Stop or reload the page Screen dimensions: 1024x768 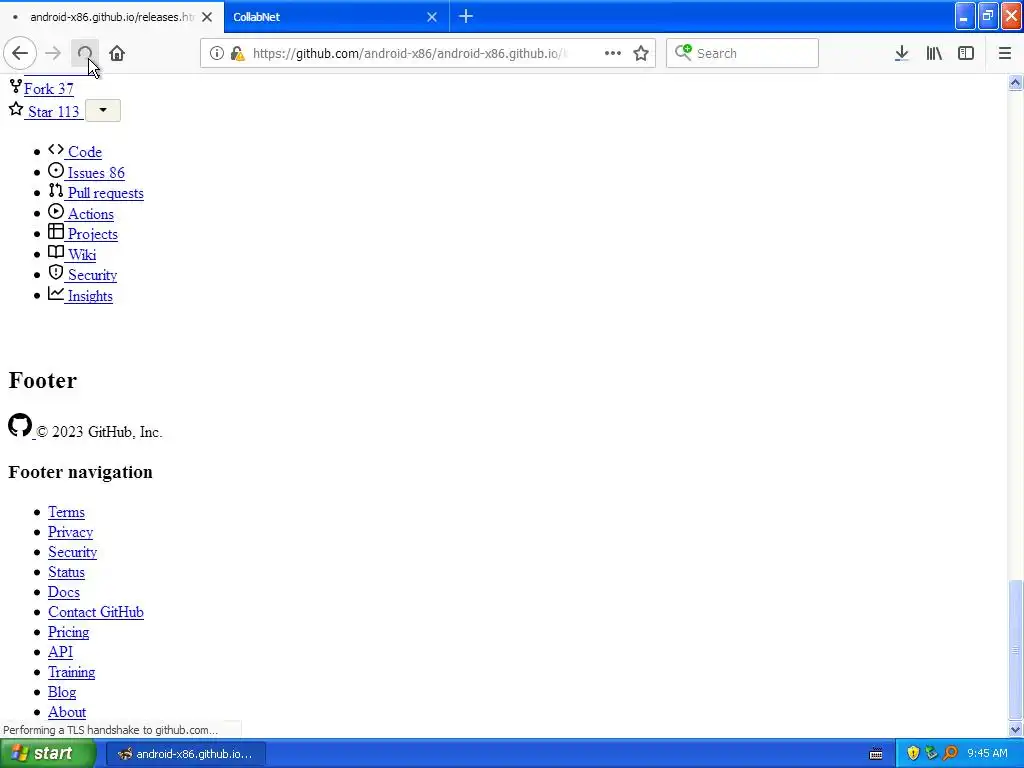coord(85,53)
